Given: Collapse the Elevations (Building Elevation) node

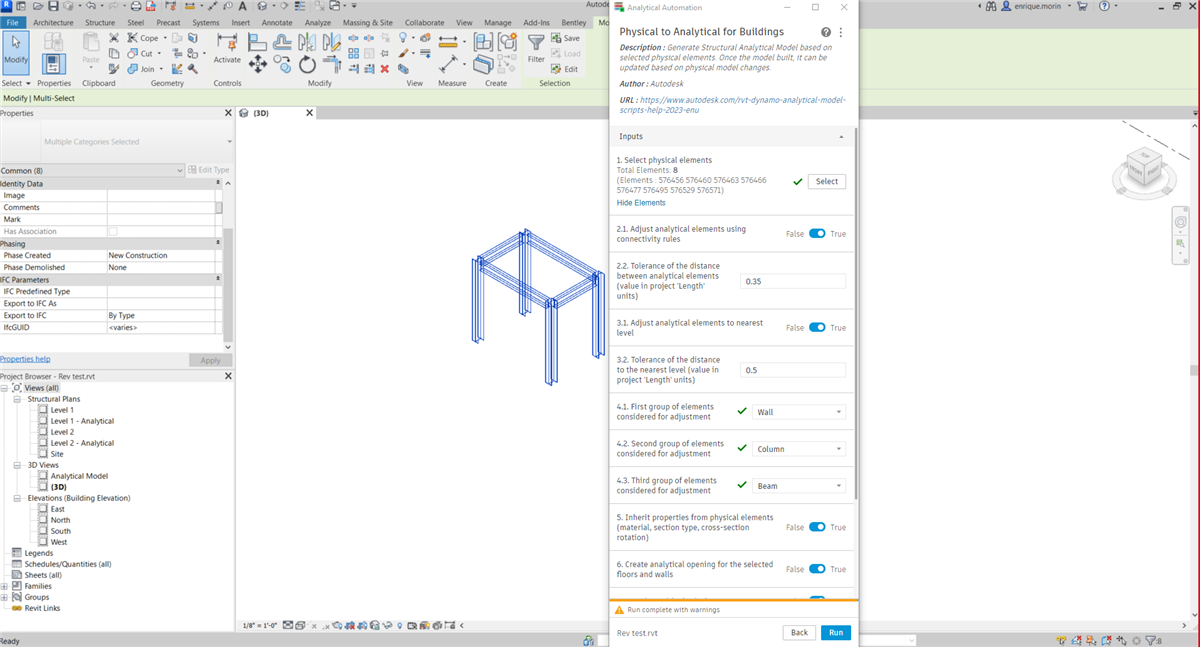Looking at the screenshot, I should tap(17, 498).
